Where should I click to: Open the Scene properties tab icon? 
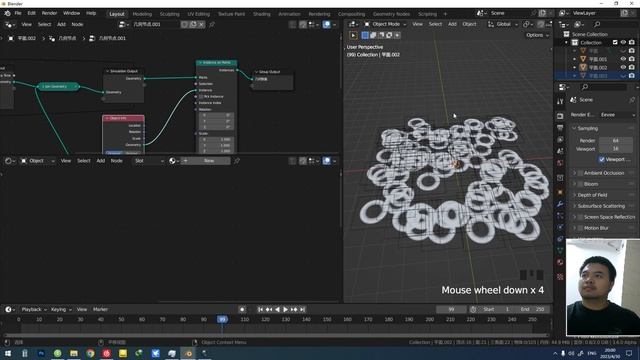560,151
